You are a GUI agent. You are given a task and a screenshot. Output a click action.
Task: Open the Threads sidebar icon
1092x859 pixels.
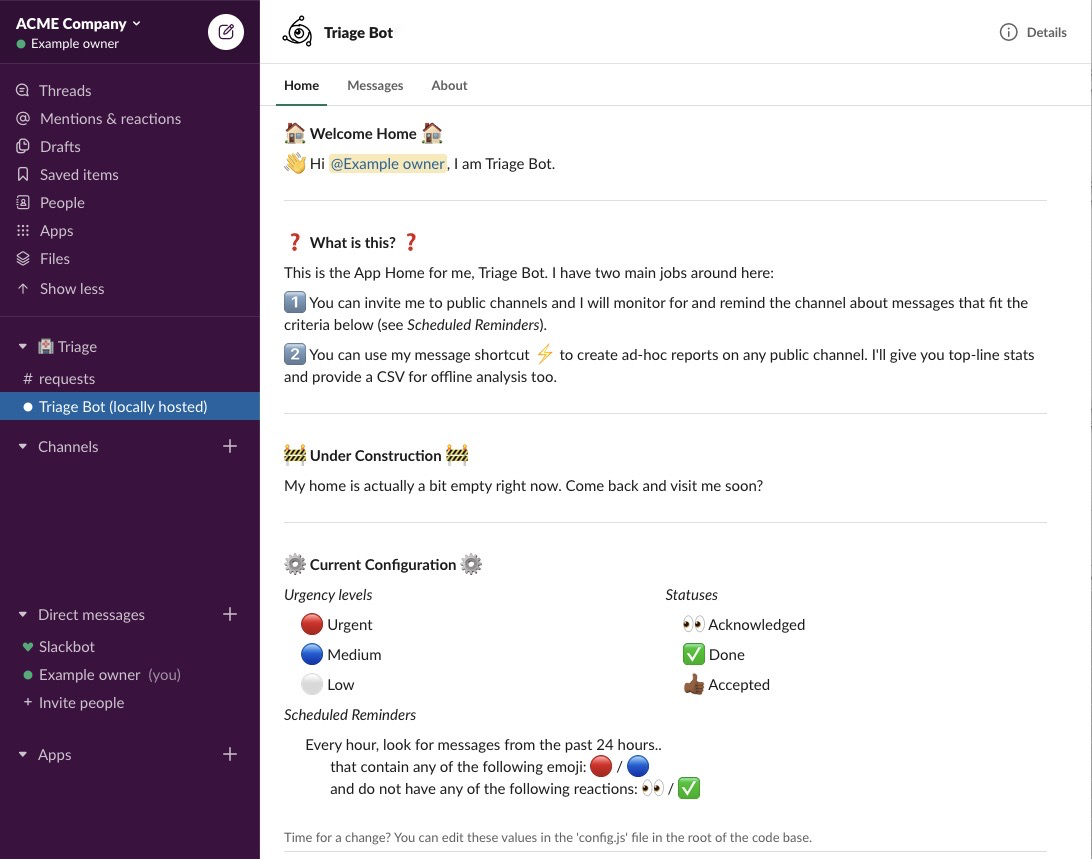tap(23, 91)
